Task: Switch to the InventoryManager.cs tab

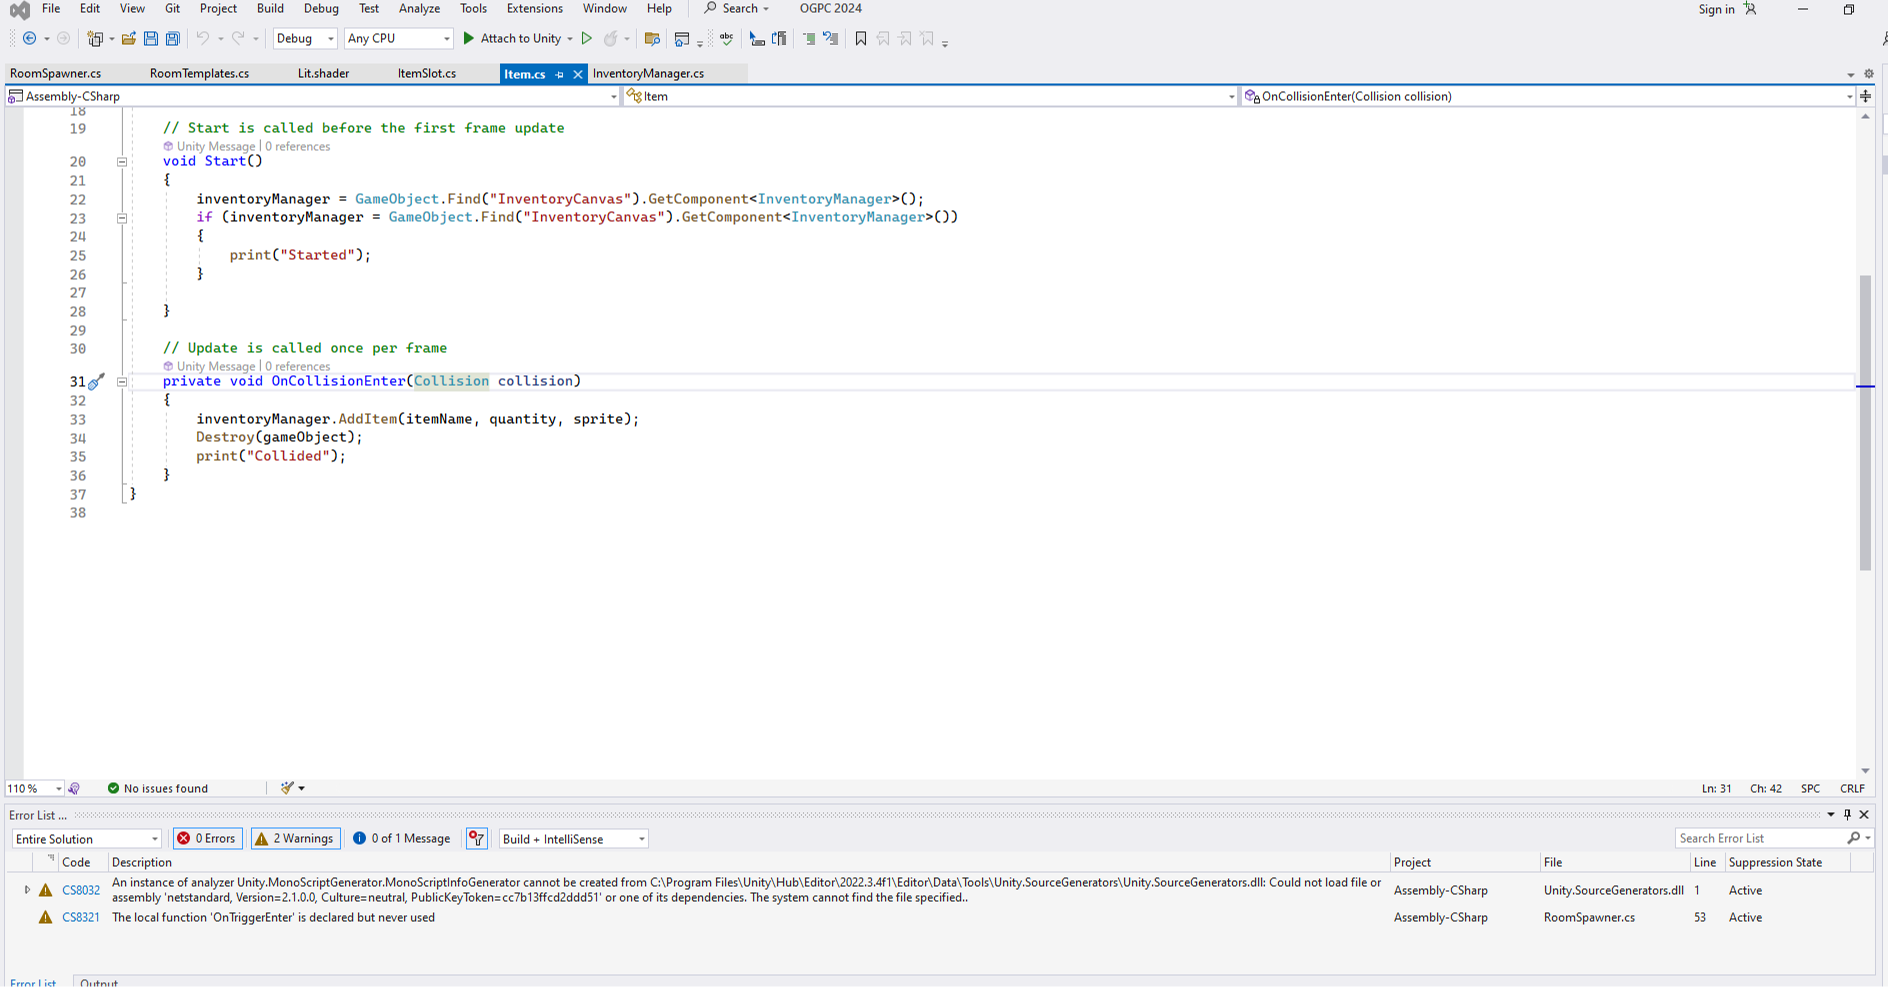Action: (648, 73)
